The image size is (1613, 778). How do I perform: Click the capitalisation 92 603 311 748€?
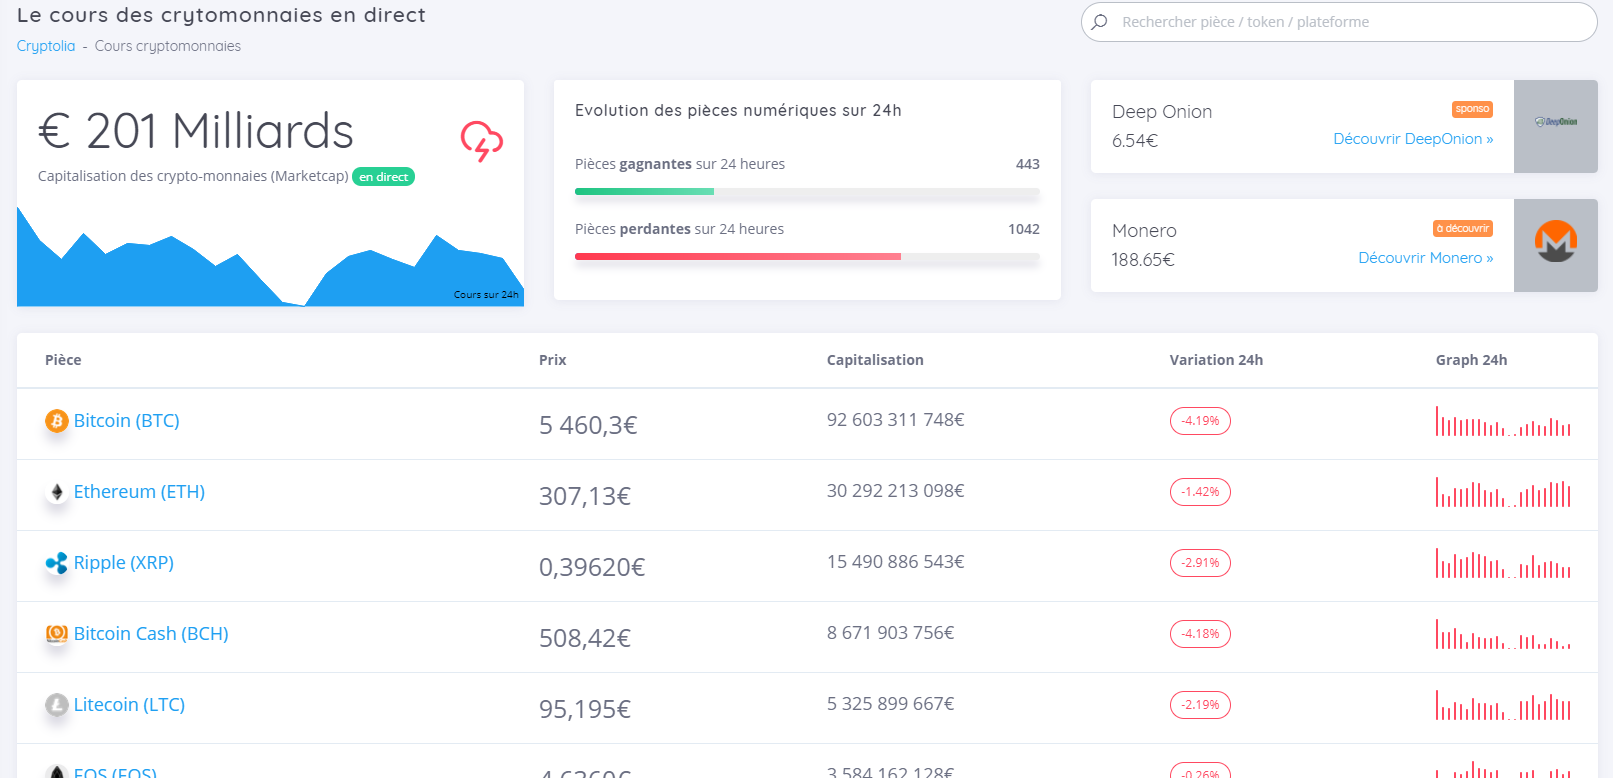pos(895,420)
